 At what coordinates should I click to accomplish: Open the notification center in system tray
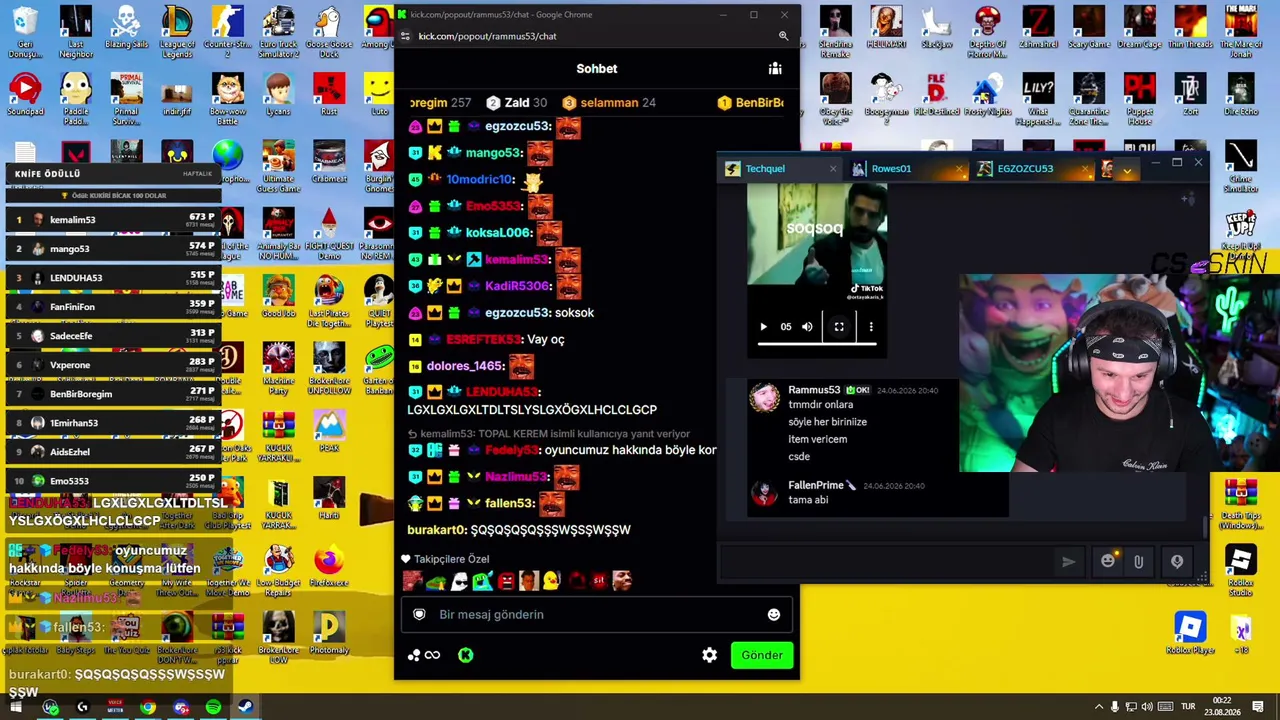(1260, 707)
